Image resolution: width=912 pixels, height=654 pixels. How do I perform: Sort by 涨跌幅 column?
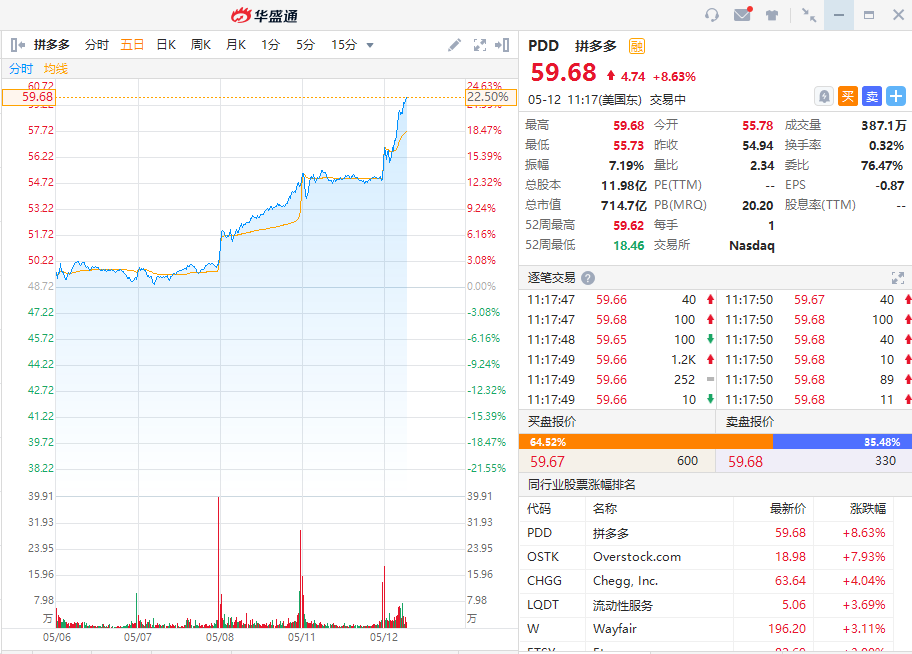[x=867, y=509]
